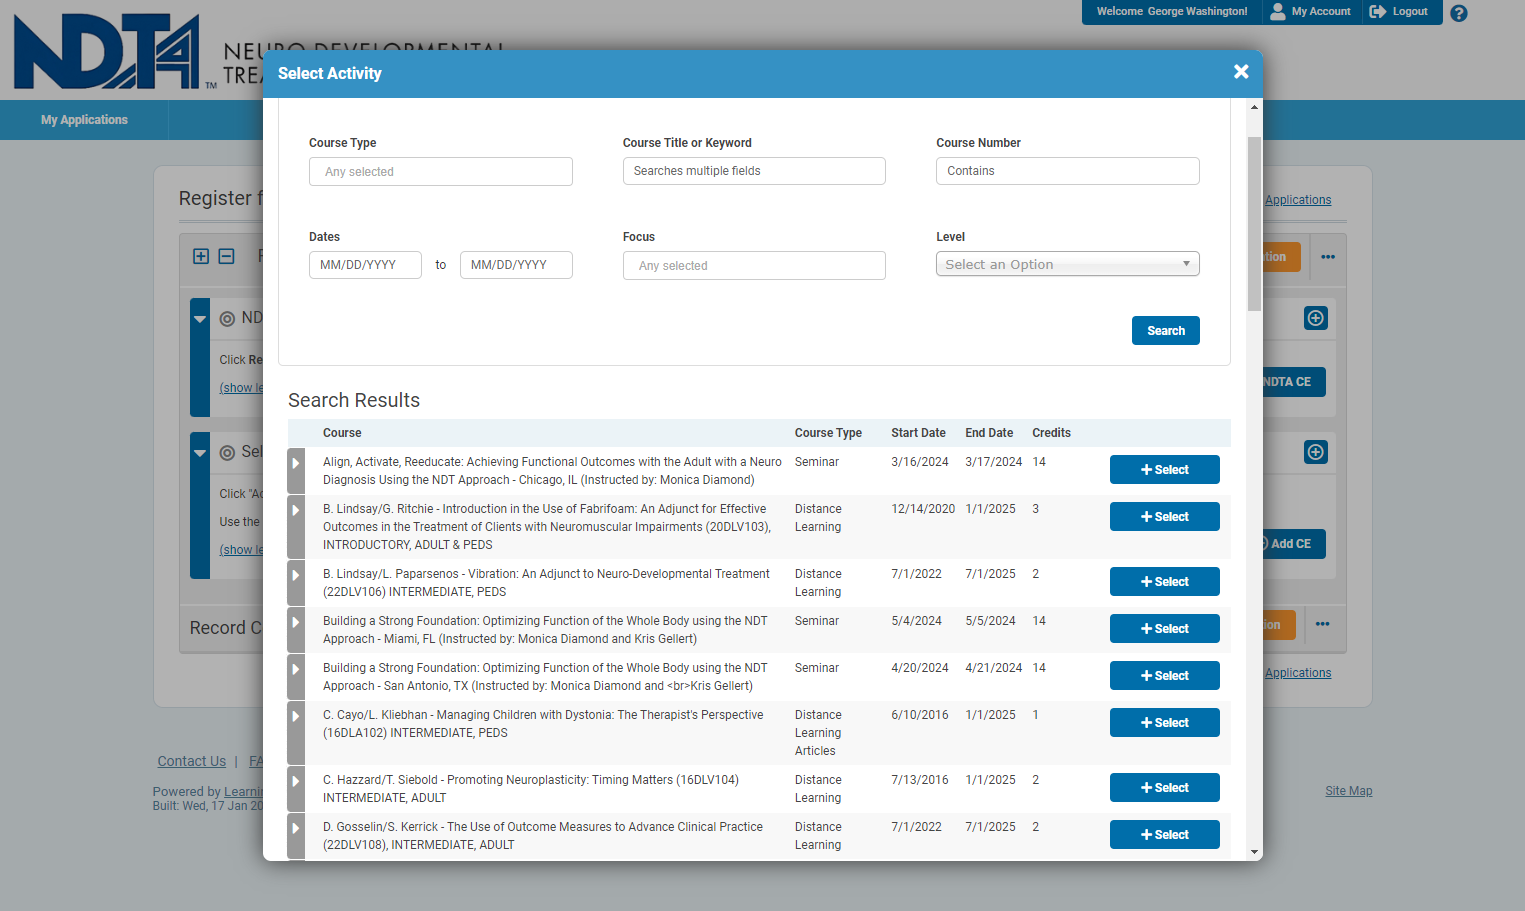Expand the B. Lindsay/G. Ritchie course row
Screen dimensions: 1525x911
pos(296,526)
